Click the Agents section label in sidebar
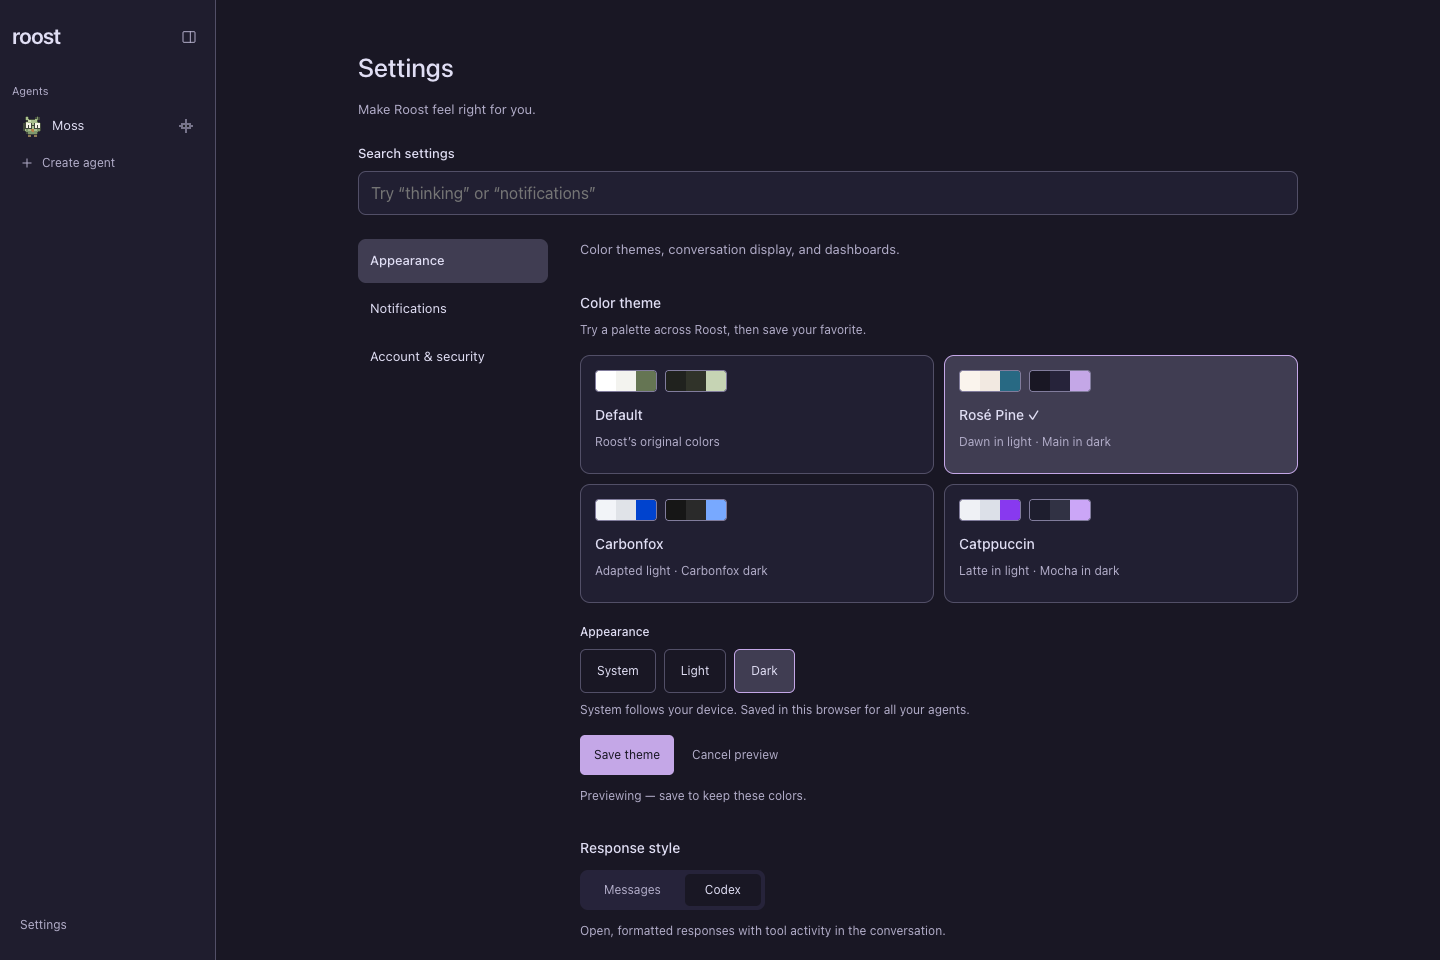1440x960 pixels. coord(30,91)
